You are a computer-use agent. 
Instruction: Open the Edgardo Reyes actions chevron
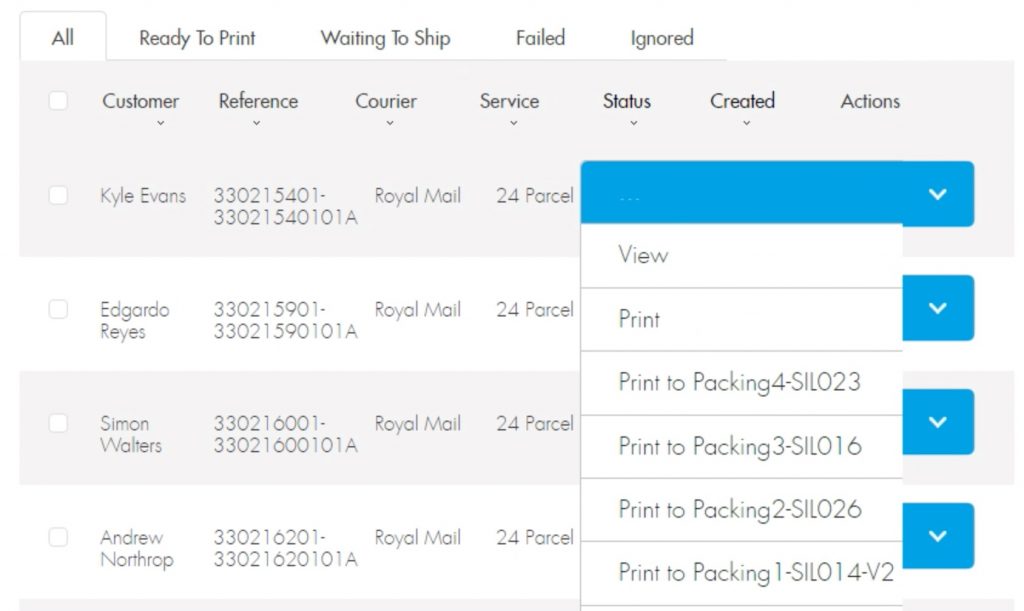coord(936,309)
